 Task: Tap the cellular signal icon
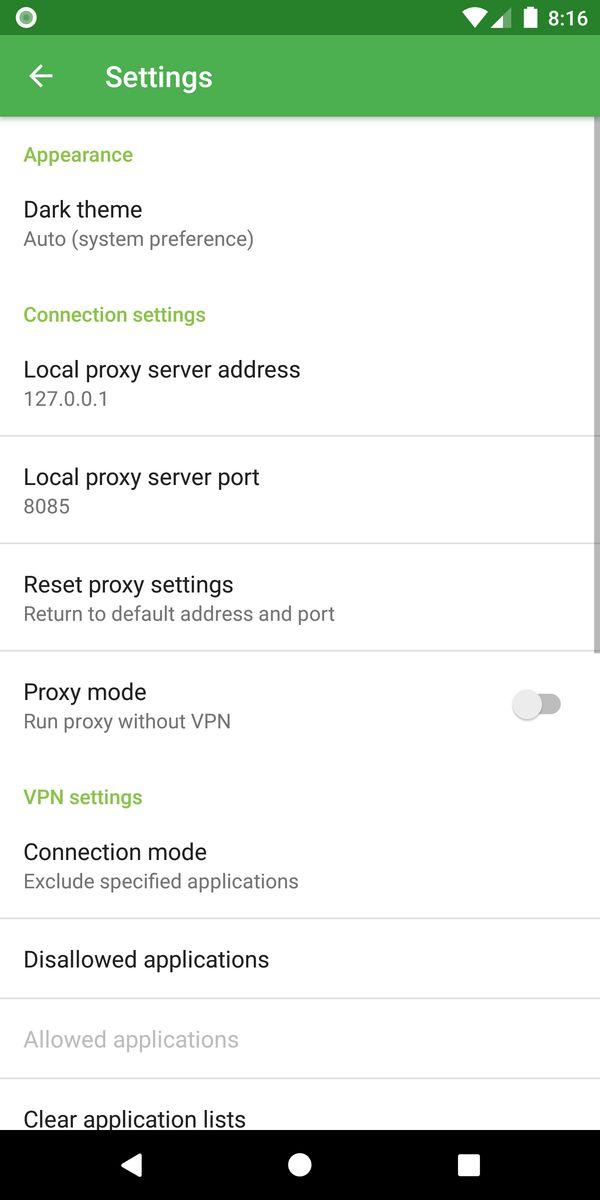click(501, 18)
